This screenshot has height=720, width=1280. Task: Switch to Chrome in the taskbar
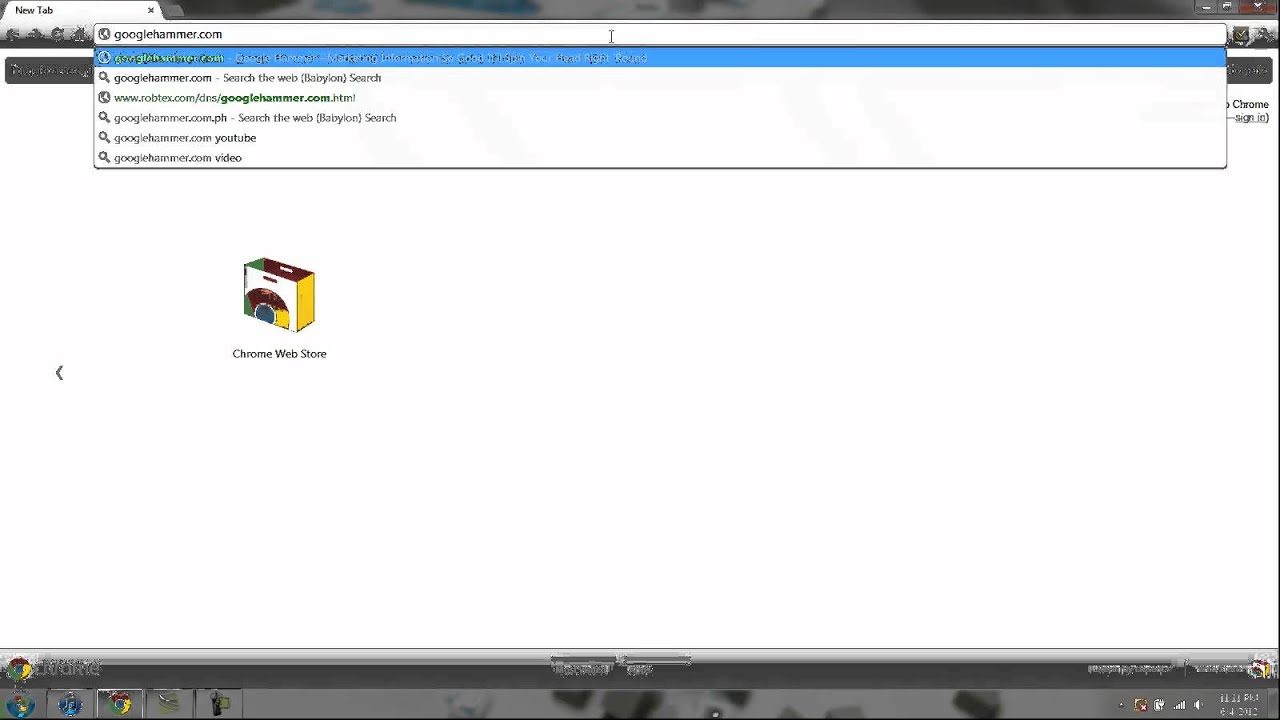(120, 704)
